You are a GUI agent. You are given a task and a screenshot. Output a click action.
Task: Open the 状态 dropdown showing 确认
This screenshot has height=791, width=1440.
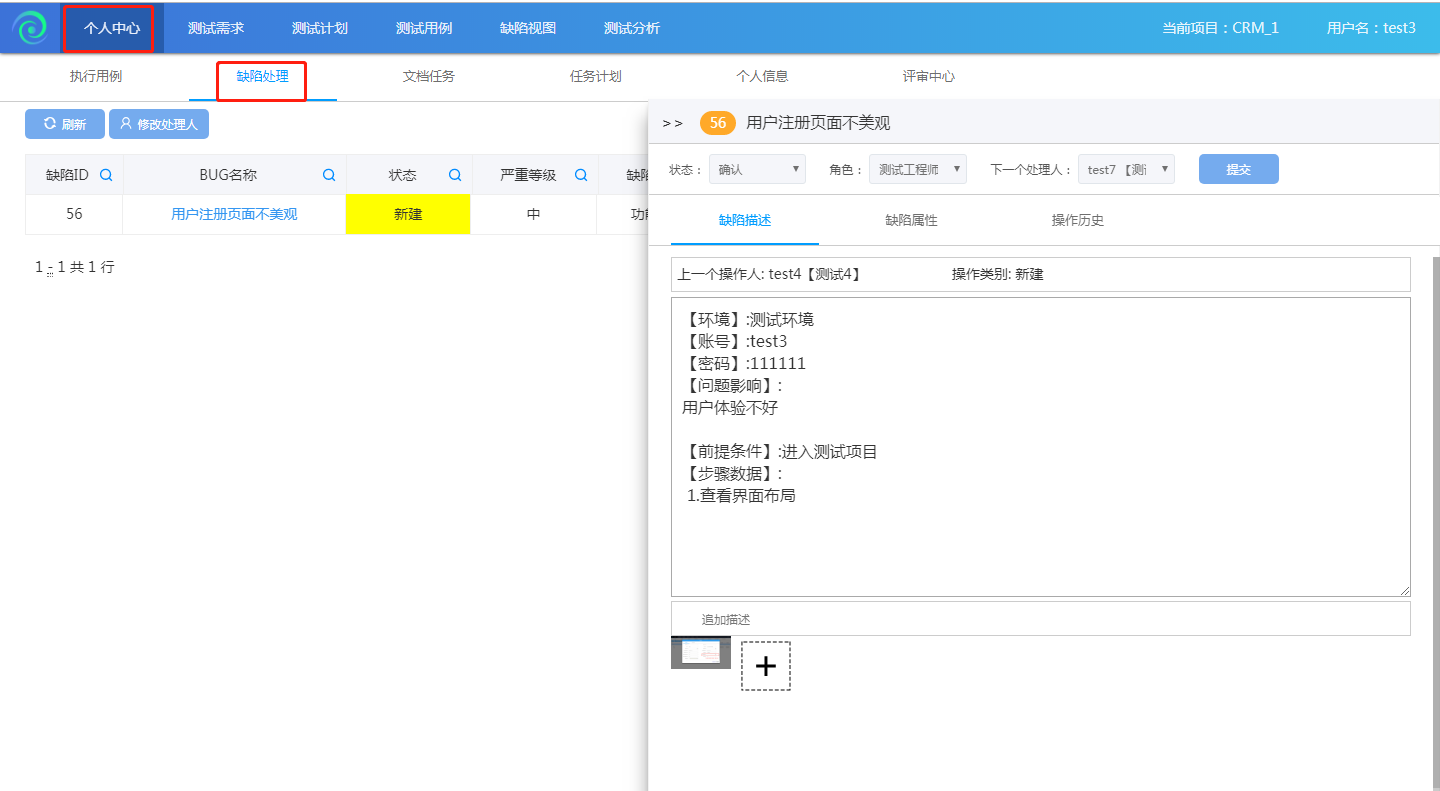pos(757,169)
